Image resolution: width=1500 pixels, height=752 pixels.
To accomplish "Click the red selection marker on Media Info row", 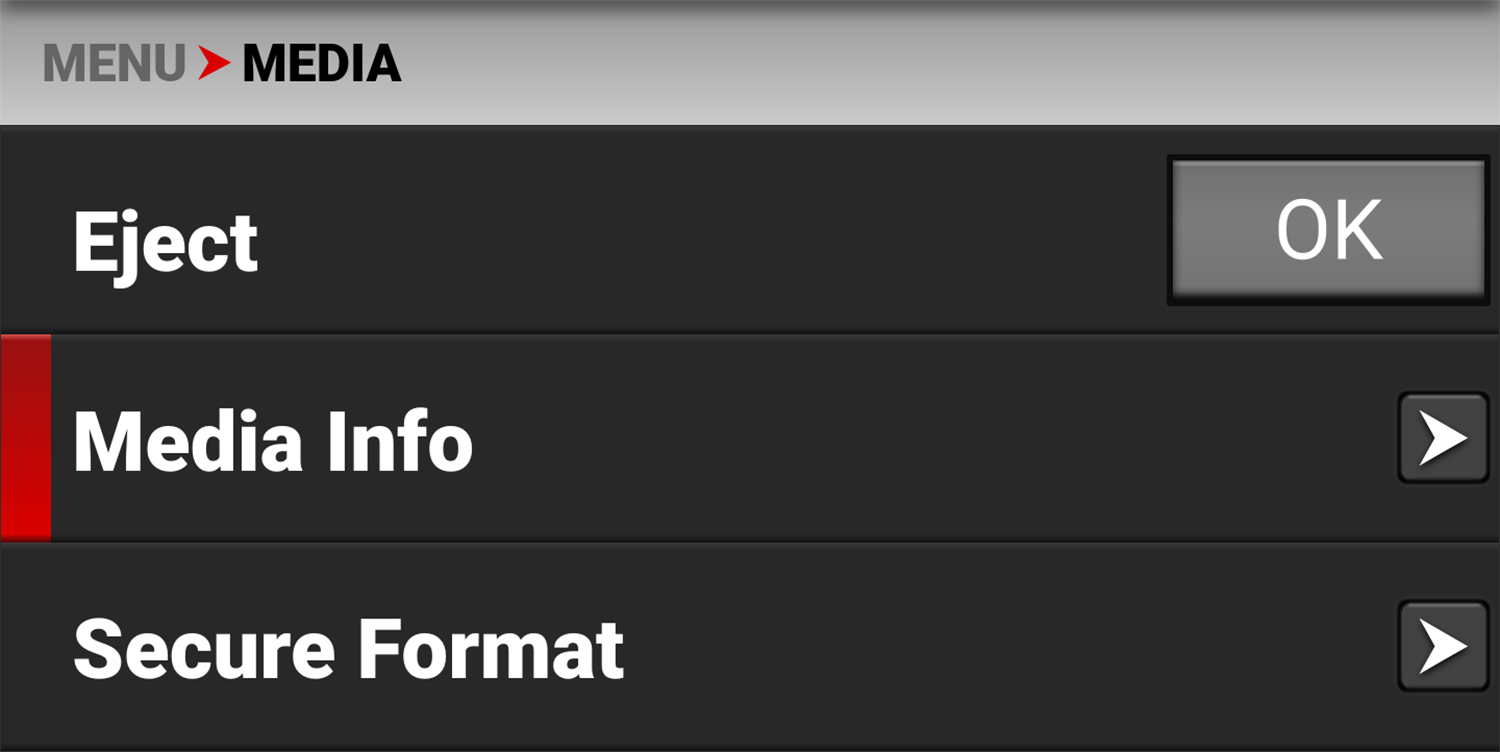I will pos(26,438).
